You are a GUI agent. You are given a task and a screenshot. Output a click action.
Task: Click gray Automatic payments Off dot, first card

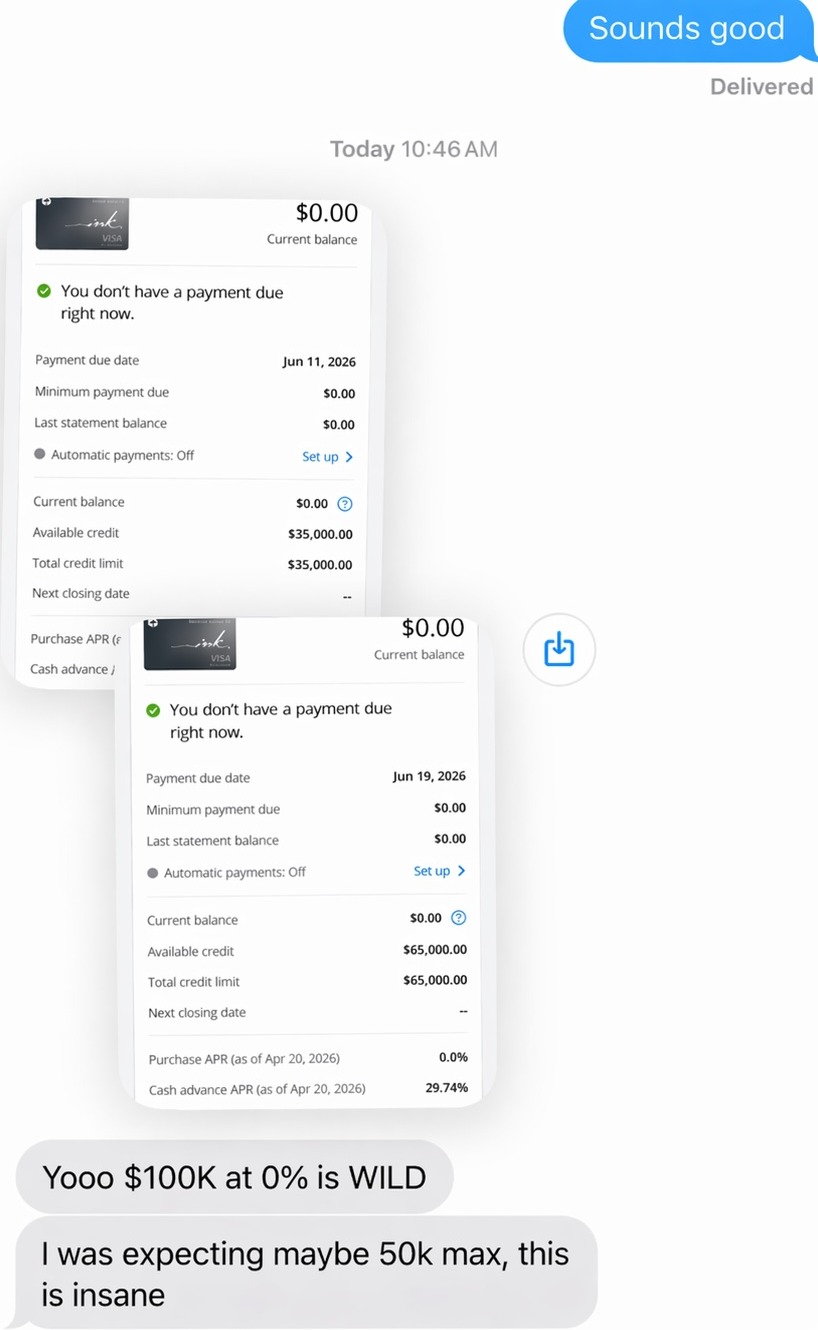pos(40,454)
